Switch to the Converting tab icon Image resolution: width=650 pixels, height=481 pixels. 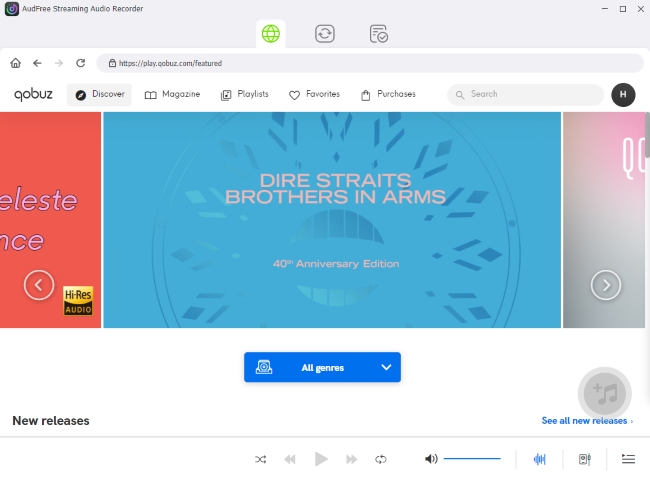[x=325, y=34]
